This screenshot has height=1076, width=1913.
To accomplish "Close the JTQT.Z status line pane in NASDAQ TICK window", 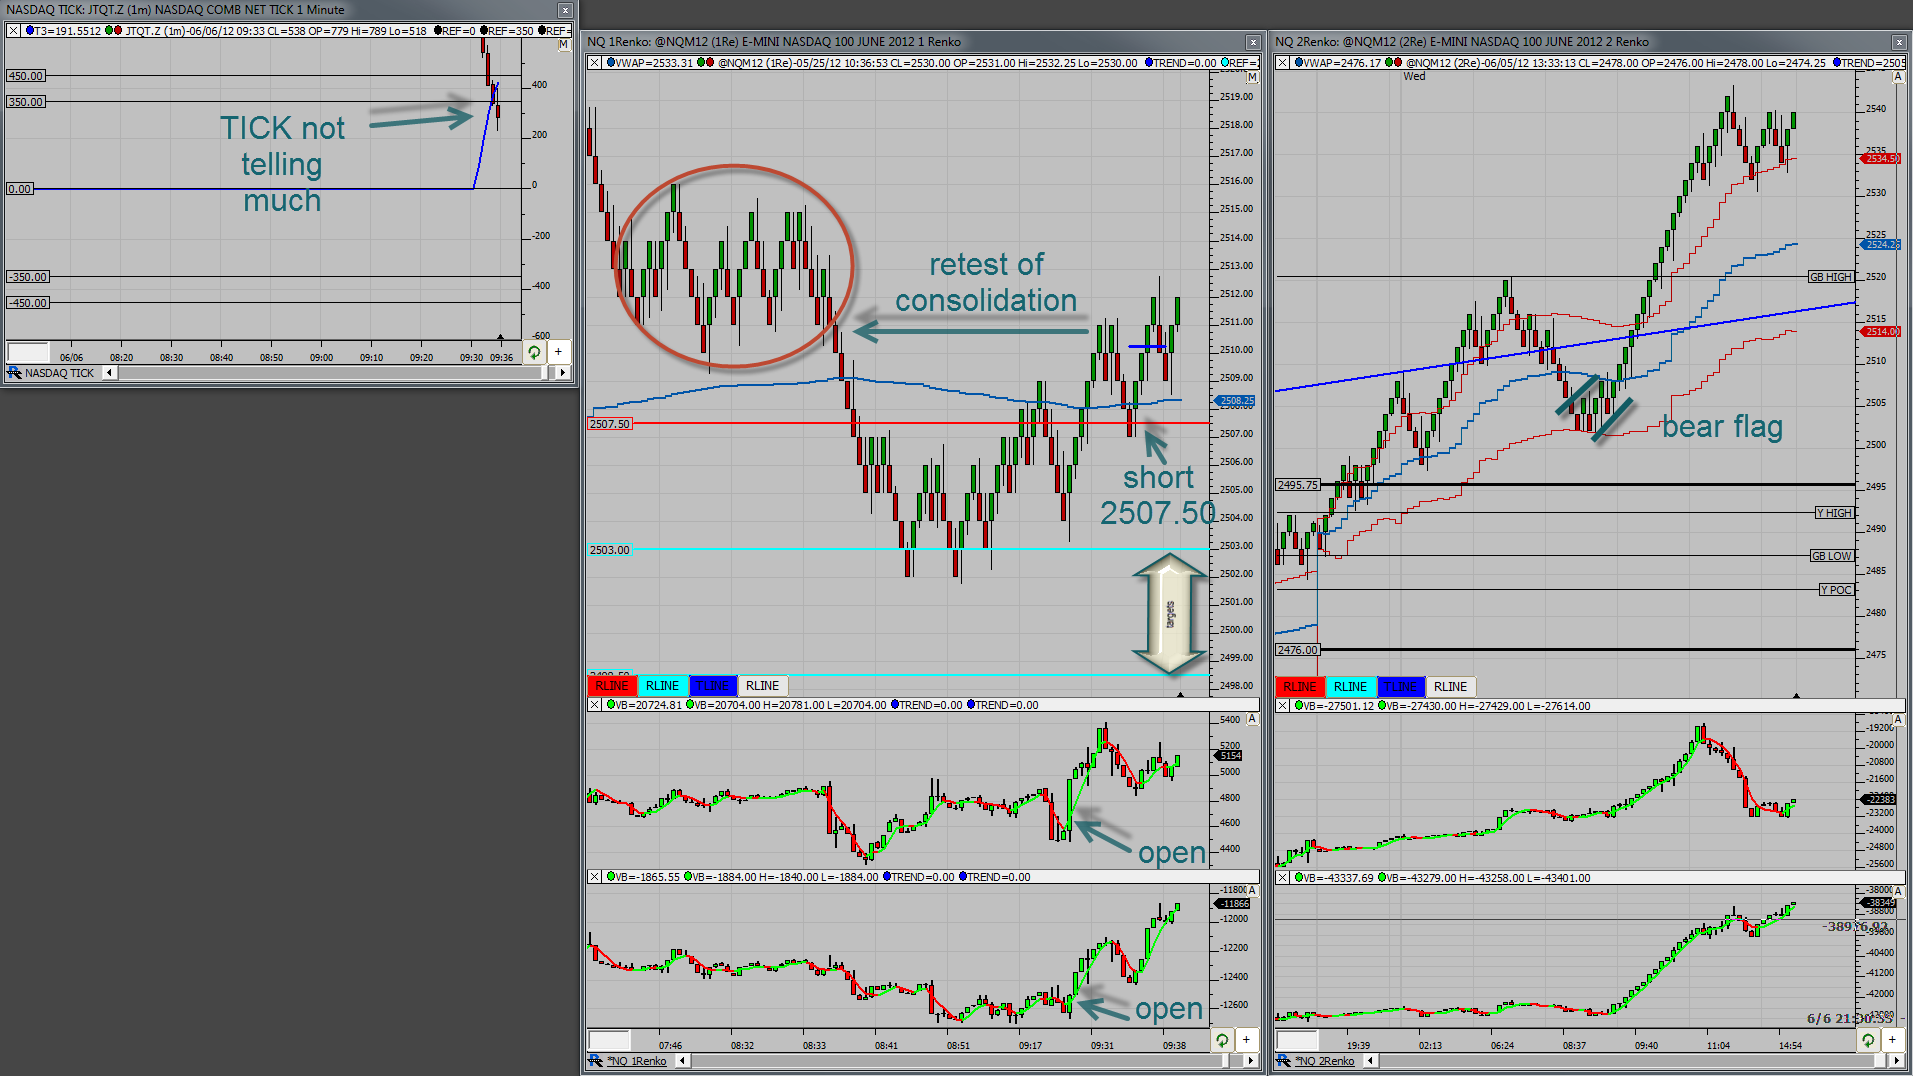I will 14,31.
